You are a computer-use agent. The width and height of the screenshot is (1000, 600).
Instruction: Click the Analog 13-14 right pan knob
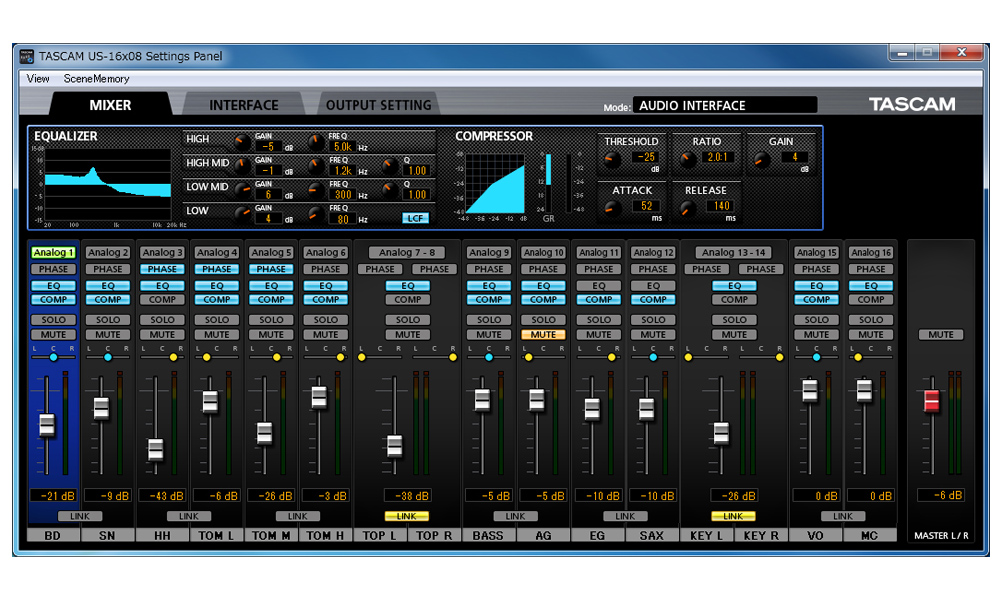pyautogui.click(x=779, y=358)
